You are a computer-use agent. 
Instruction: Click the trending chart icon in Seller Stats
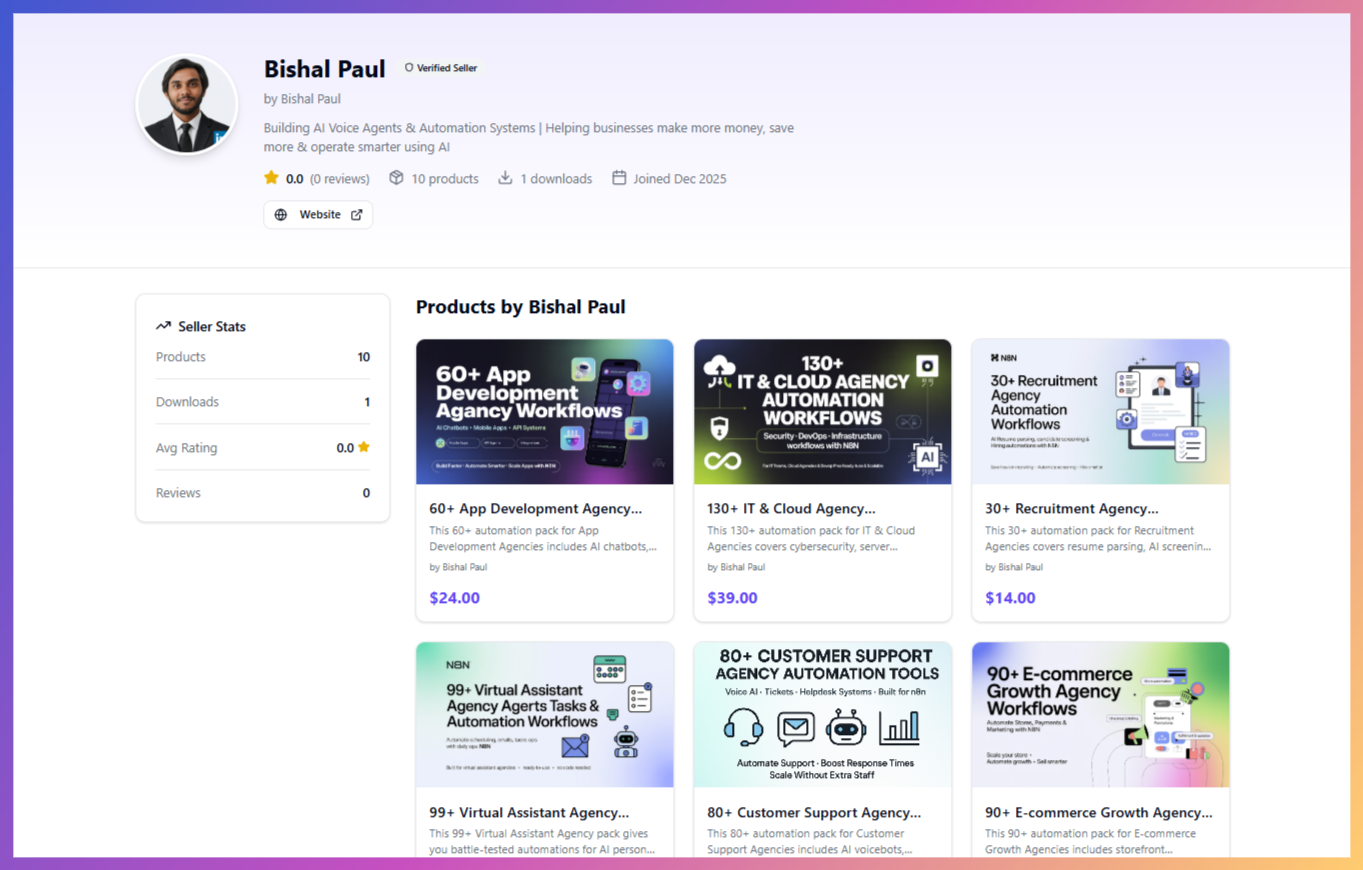163,325
